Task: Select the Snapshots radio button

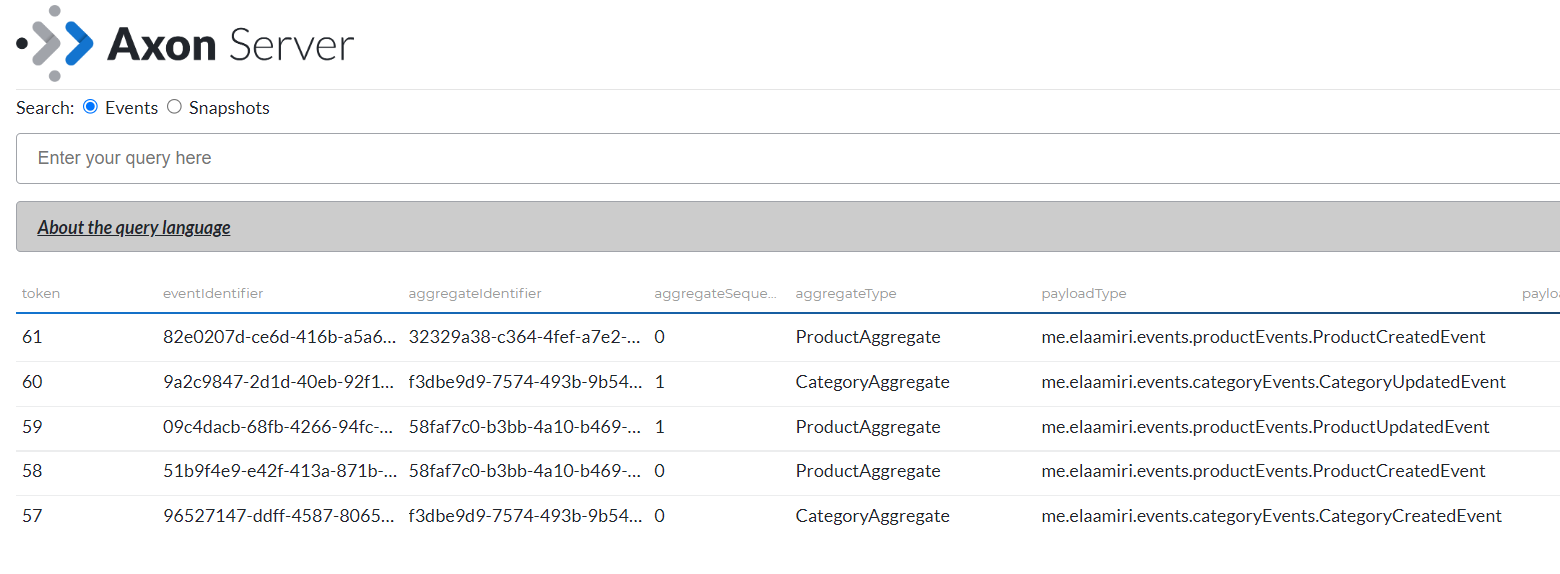Action: [174, 107]
